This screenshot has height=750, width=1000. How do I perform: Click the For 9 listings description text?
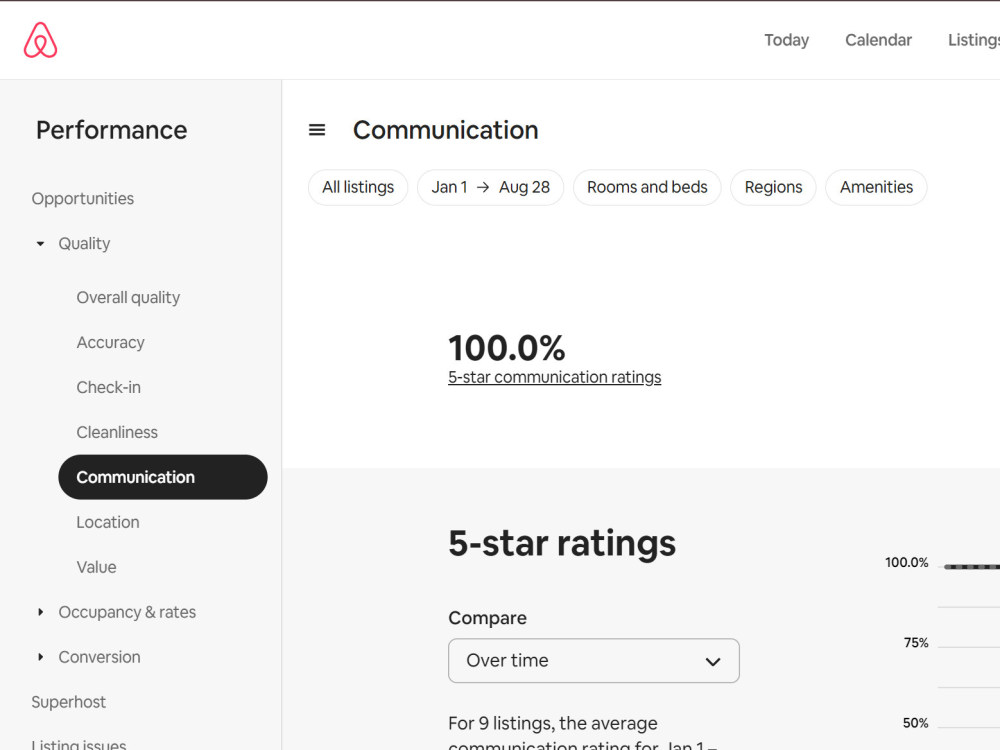tap(584, 733)
